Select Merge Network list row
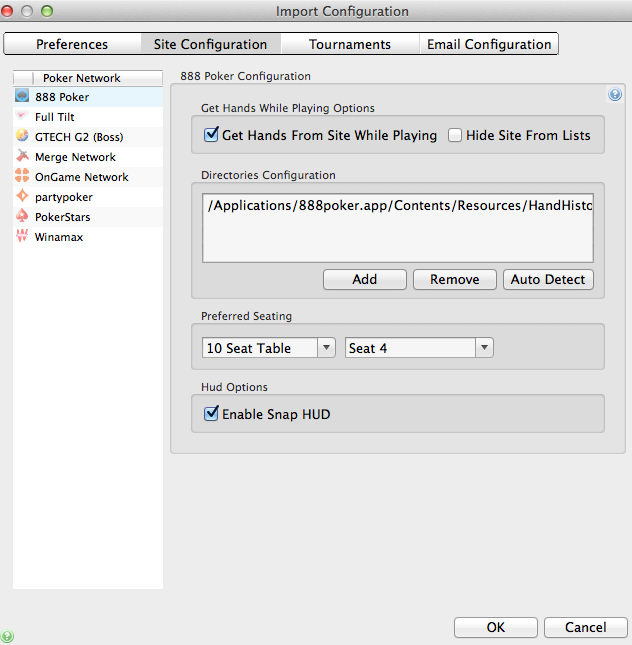 [x=88, y=157]
